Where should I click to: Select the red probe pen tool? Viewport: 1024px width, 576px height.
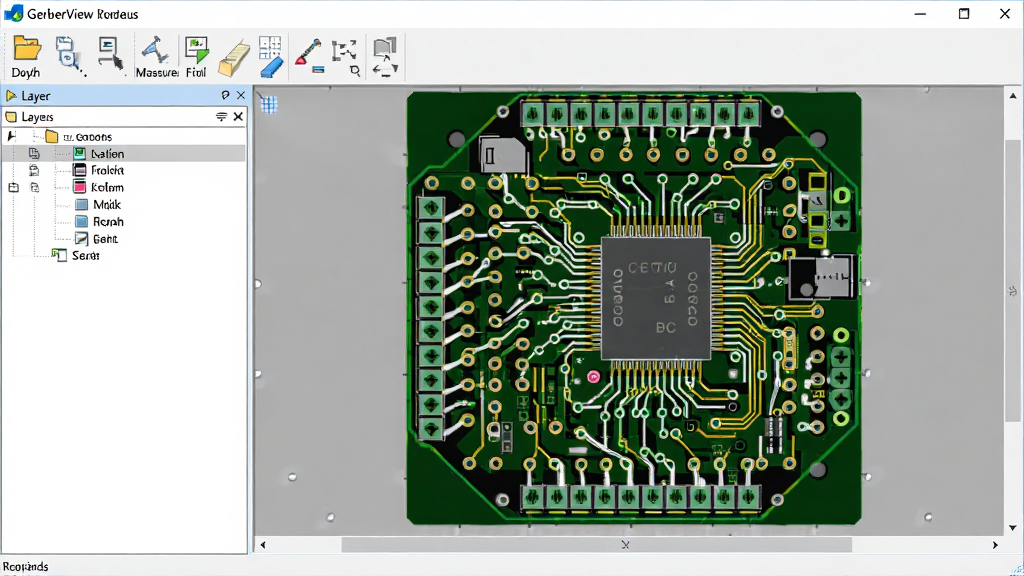point(308,55)
